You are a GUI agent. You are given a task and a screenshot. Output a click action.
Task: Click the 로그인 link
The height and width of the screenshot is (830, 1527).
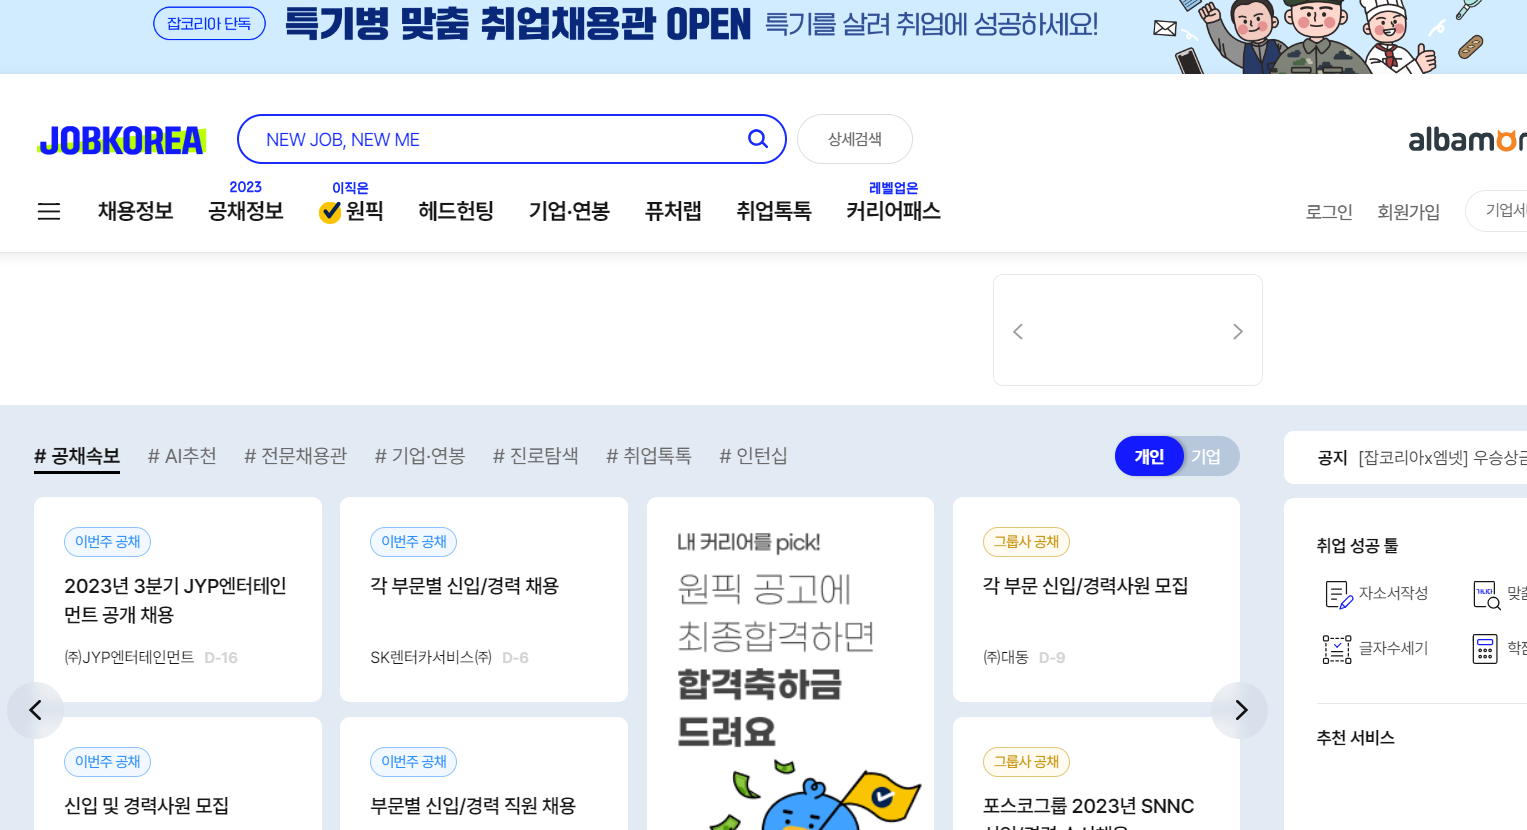1329,211
